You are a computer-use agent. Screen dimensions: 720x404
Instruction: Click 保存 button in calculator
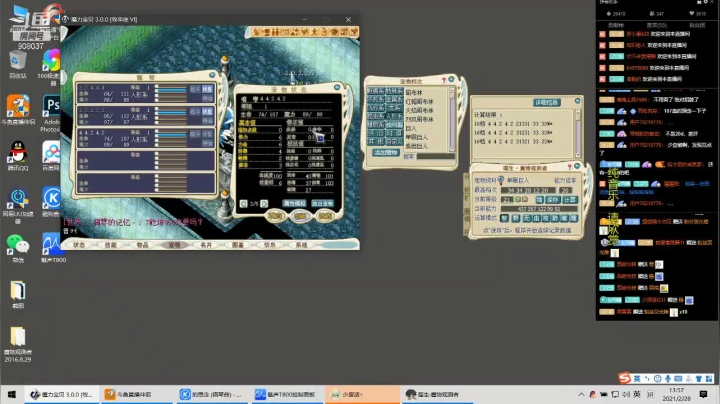point(552,200)
